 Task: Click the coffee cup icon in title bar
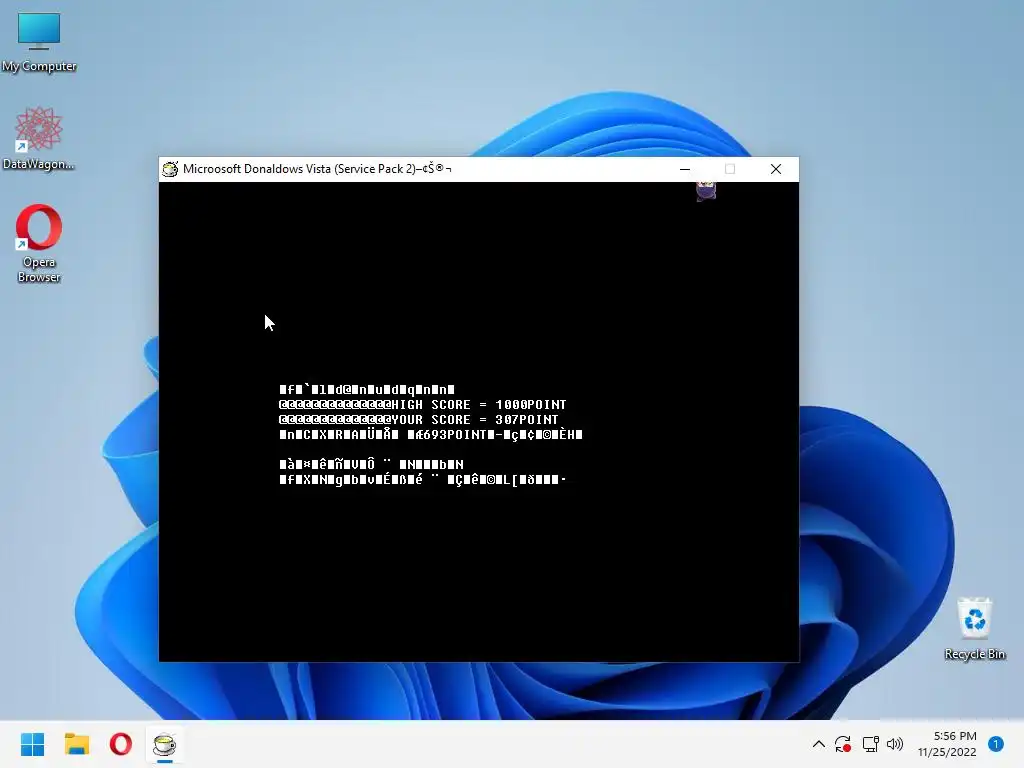pos(170,169)
